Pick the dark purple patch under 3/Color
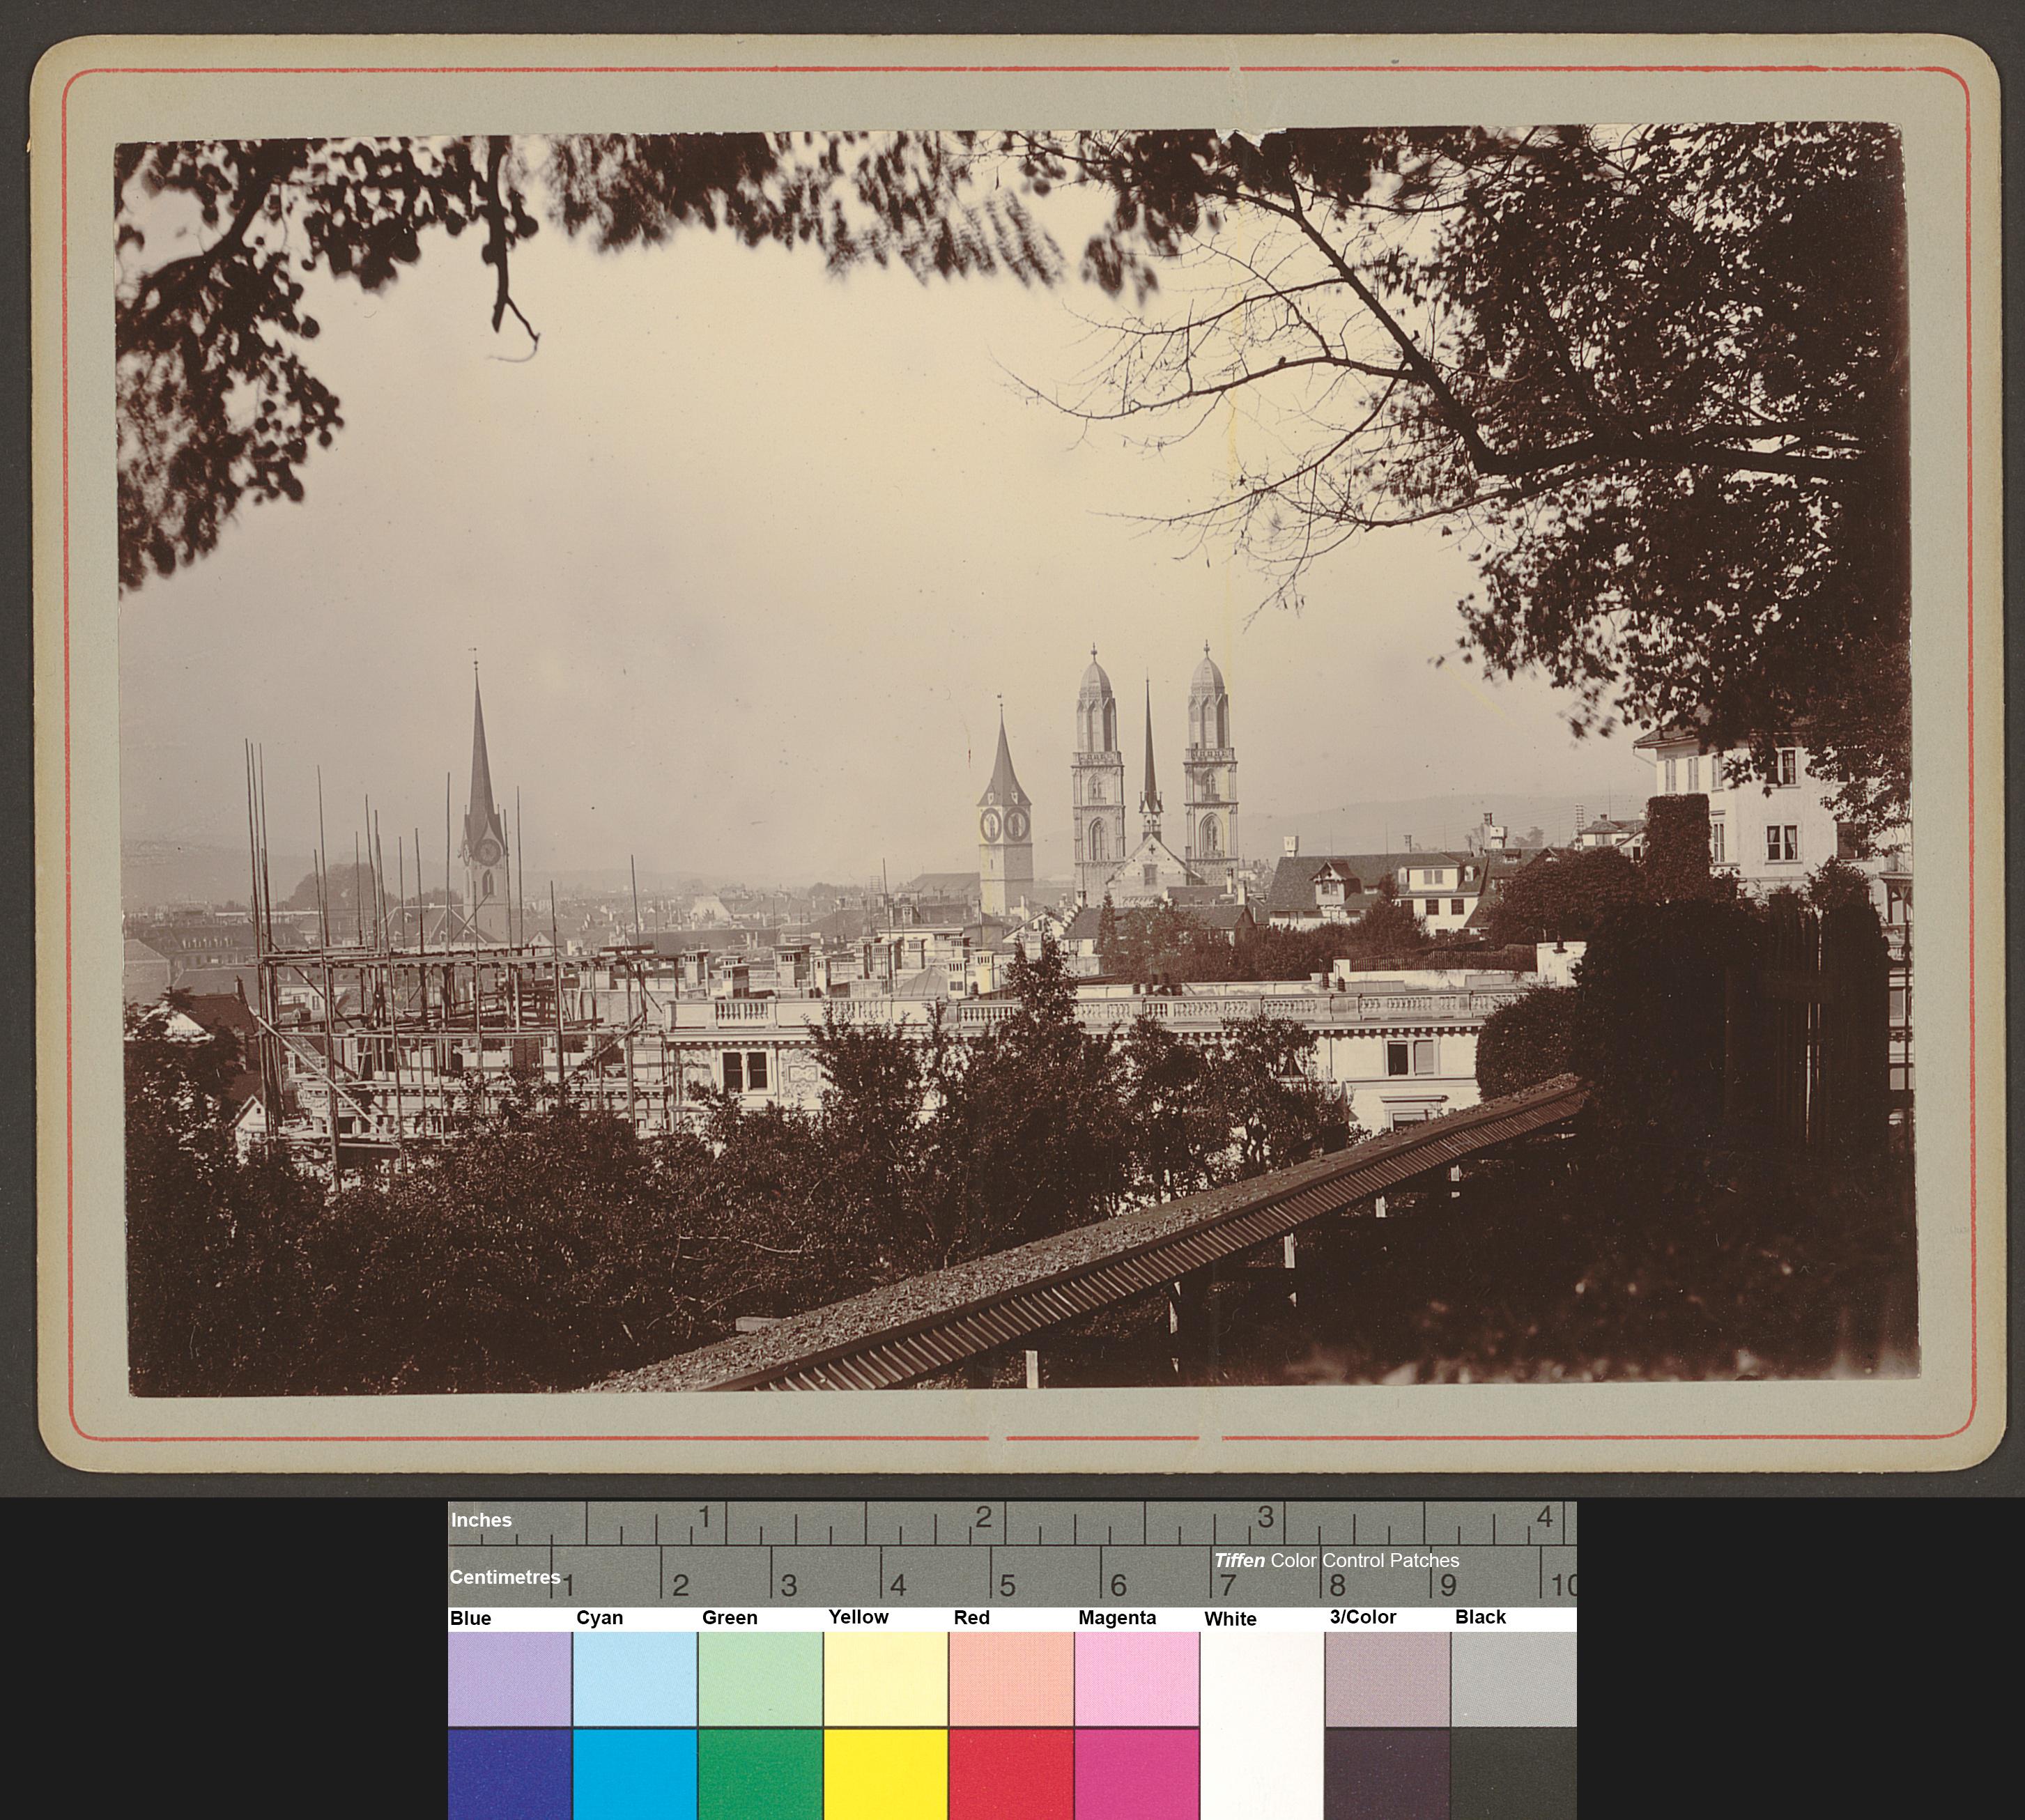The image size is (2025, 1820). [1387, 1775]
